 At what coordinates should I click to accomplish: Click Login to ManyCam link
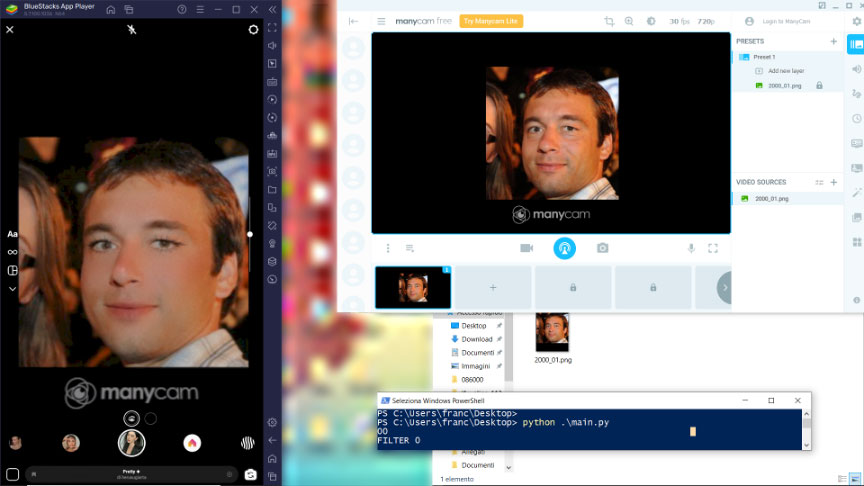[x=786, y=21]
